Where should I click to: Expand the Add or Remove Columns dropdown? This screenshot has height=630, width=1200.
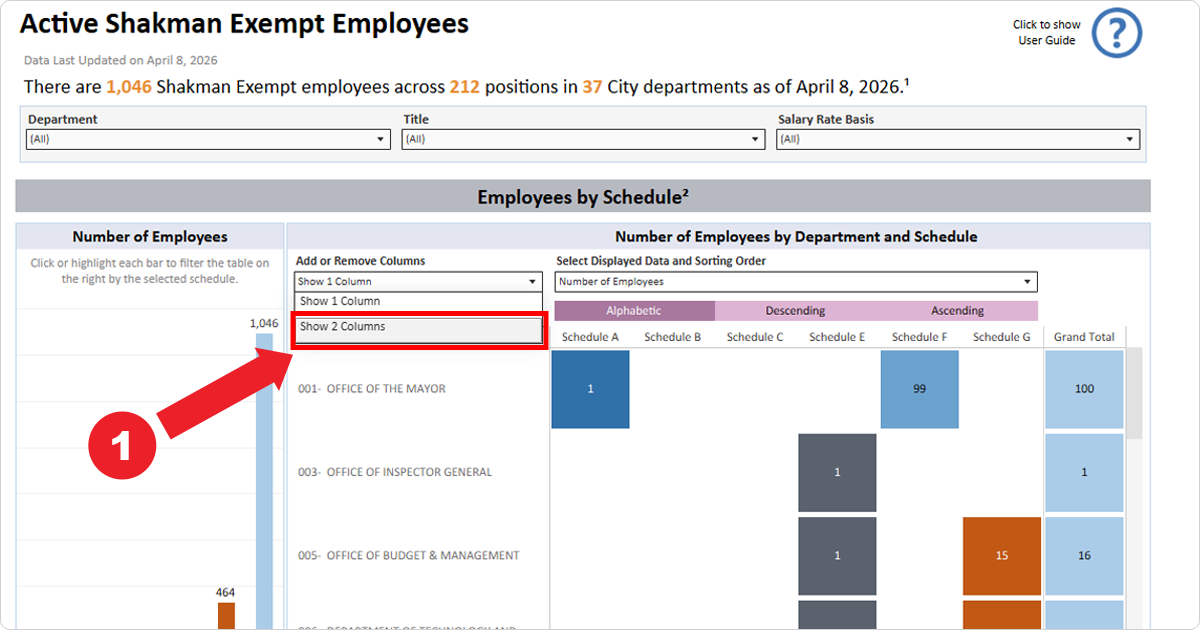pyautogui.click(x=418, y=282)
